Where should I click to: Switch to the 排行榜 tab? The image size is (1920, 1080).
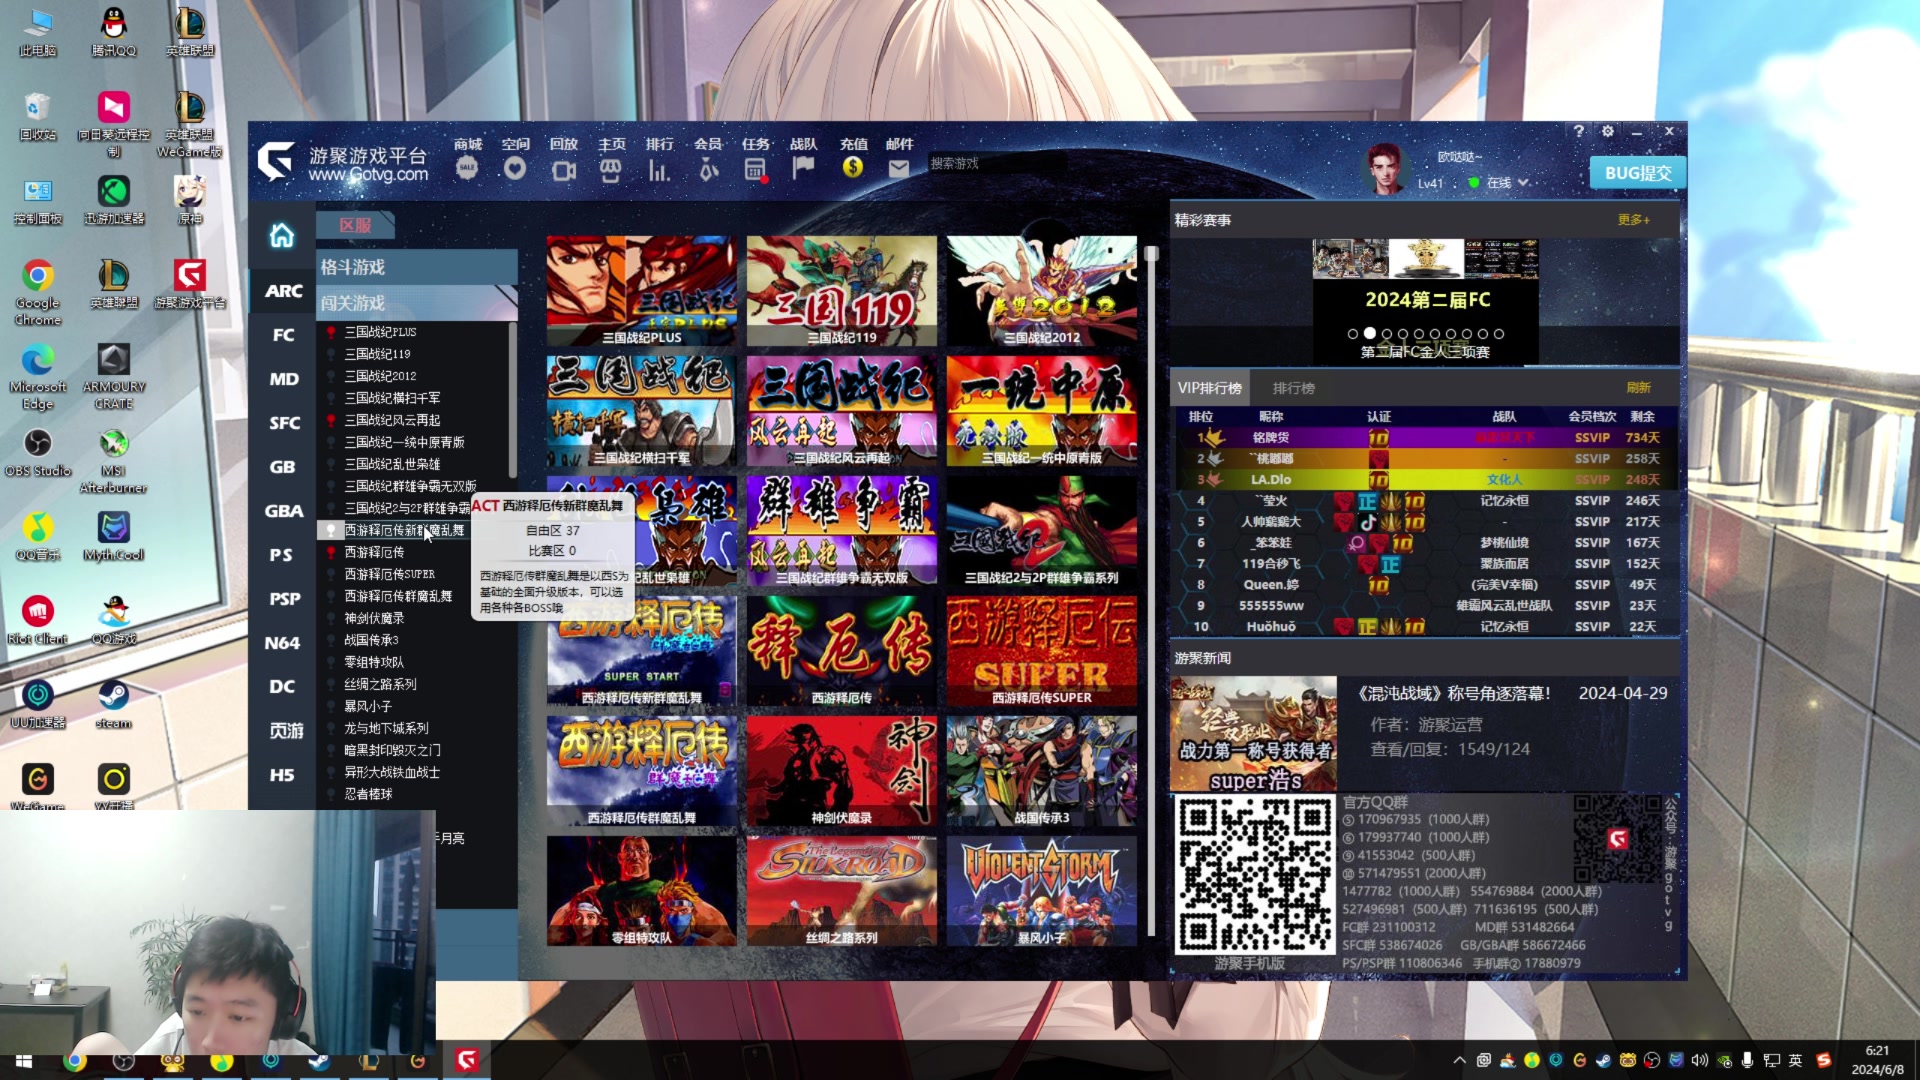[x=1293, y=388]
